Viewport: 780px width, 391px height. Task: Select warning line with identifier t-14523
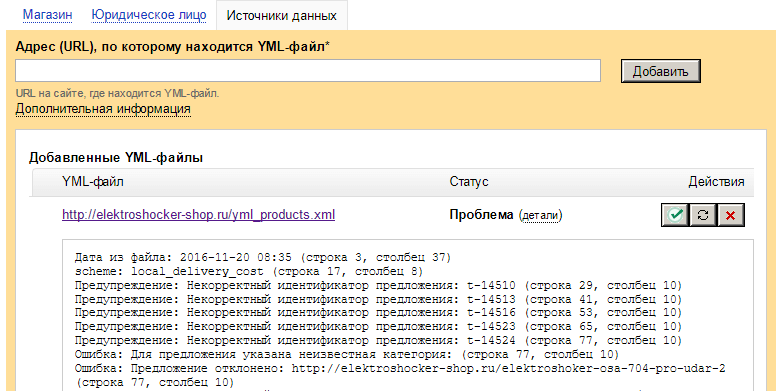[x=378, y=327]
